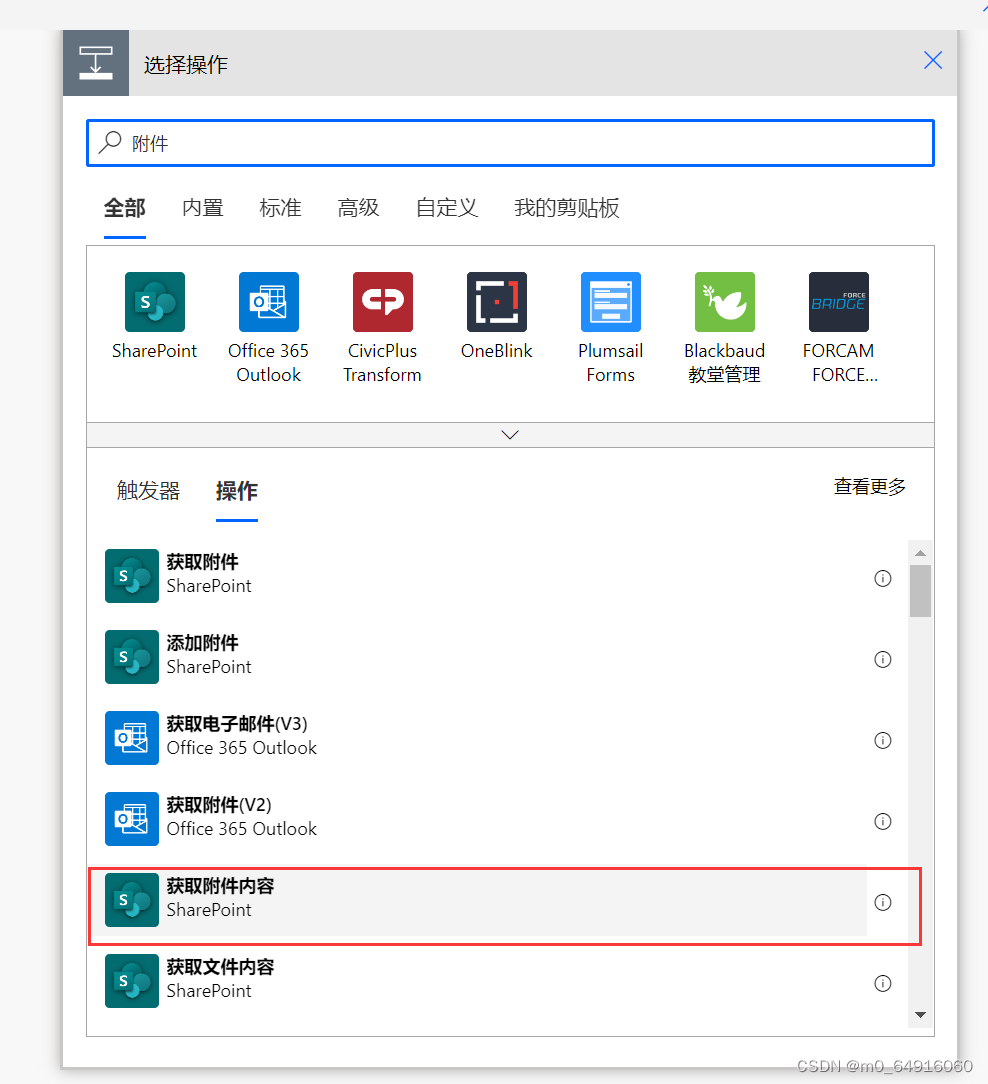Click SharePoint icon of 获取文件内容 row
The image size is (988, 1084).
click(x=132, y=980)
